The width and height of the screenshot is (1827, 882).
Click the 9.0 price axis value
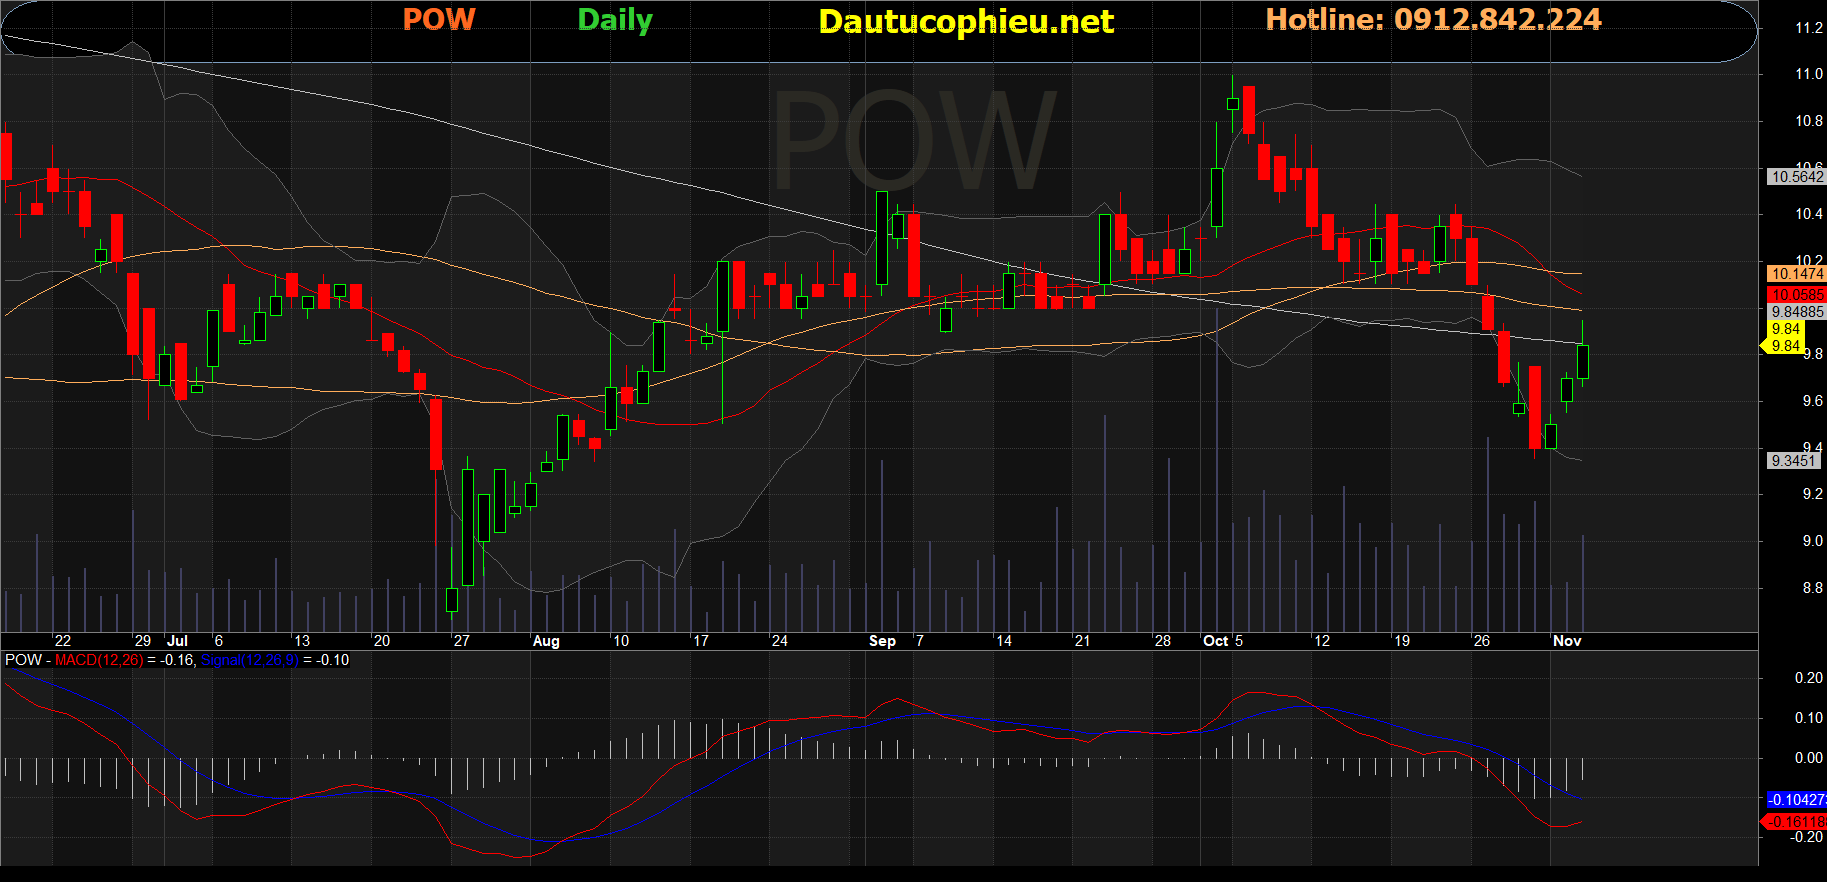coord(1812,541)
